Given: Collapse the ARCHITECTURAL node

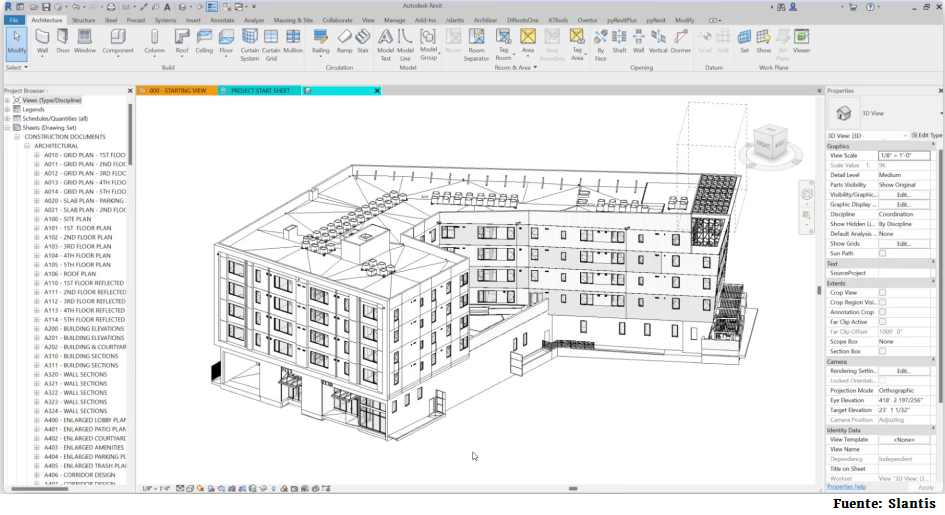Looking at the screenshot, I should click(x=27, y=146).
